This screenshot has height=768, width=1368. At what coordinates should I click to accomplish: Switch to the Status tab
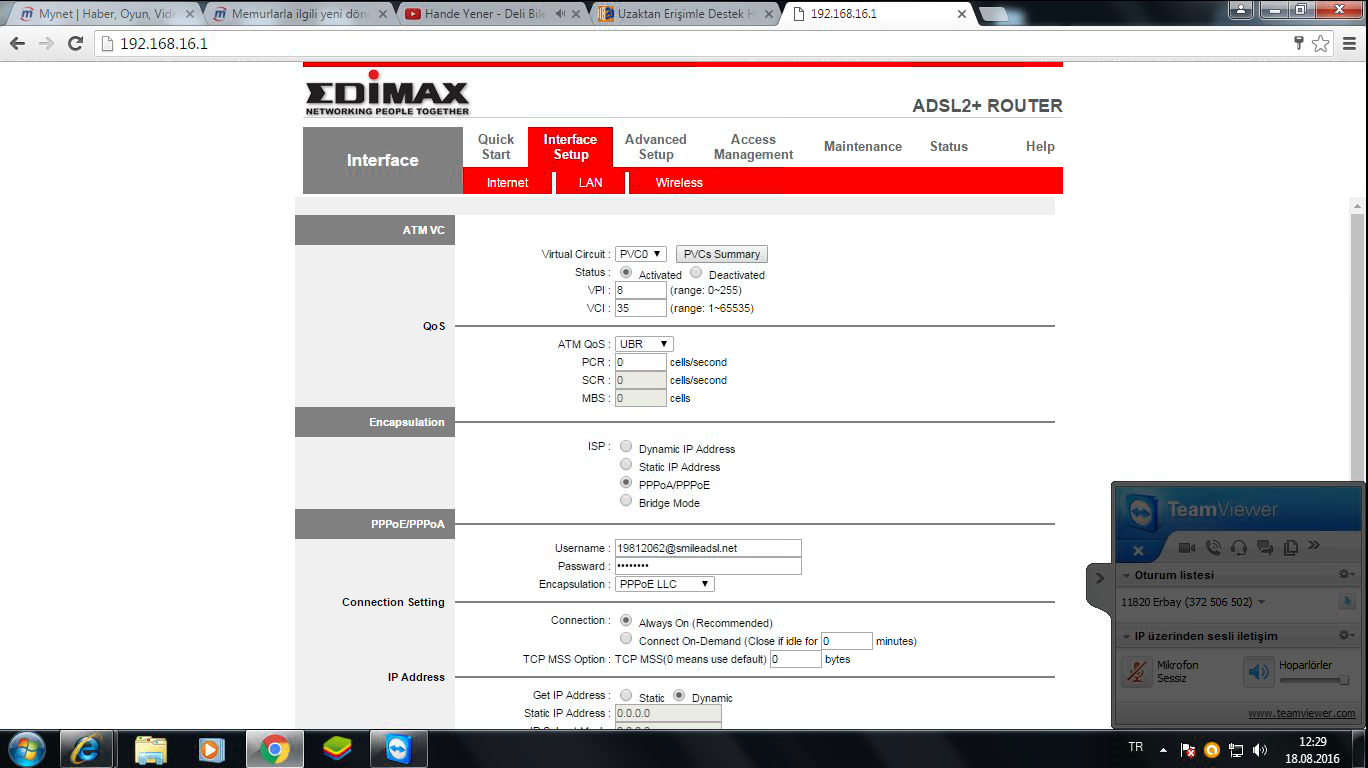(949, 147)
